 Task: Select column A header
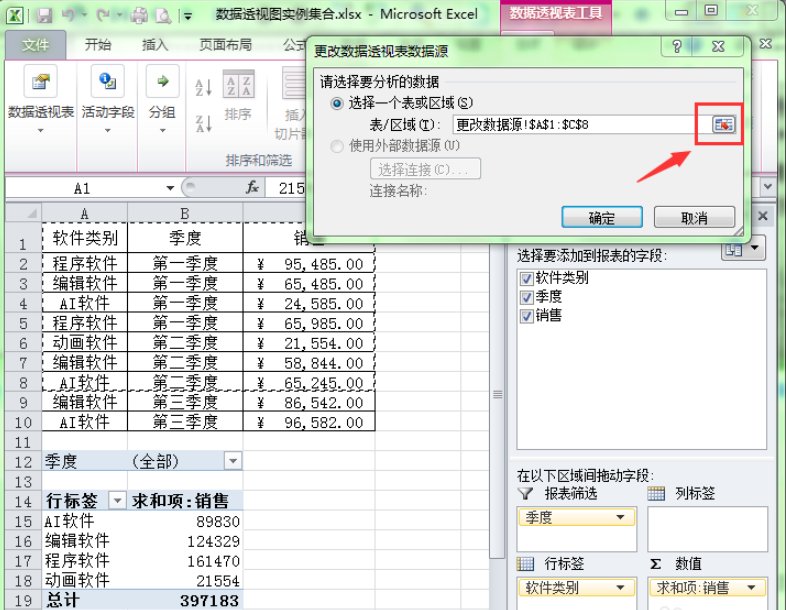85,213
